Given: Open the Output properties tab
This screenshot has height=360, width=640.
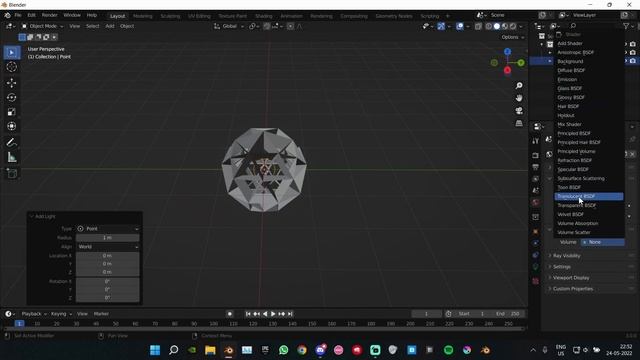Looking at the screenshot, I should (536, 167).
